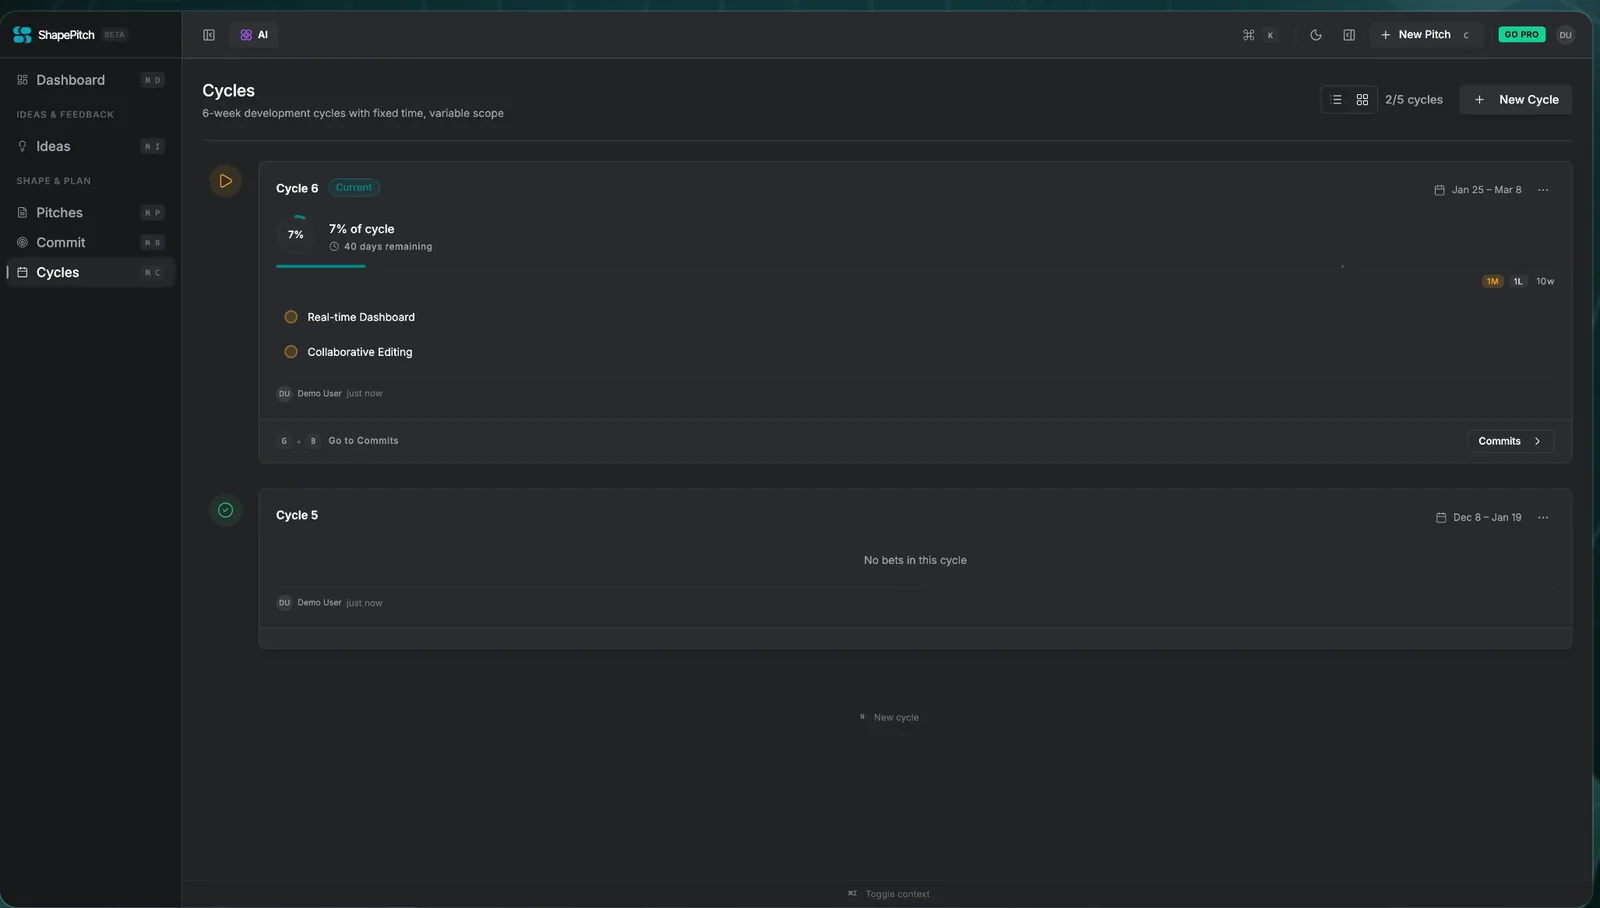Click the GO PRO badge
The width and height of the screenshot is (1600, 908).
1521,35
